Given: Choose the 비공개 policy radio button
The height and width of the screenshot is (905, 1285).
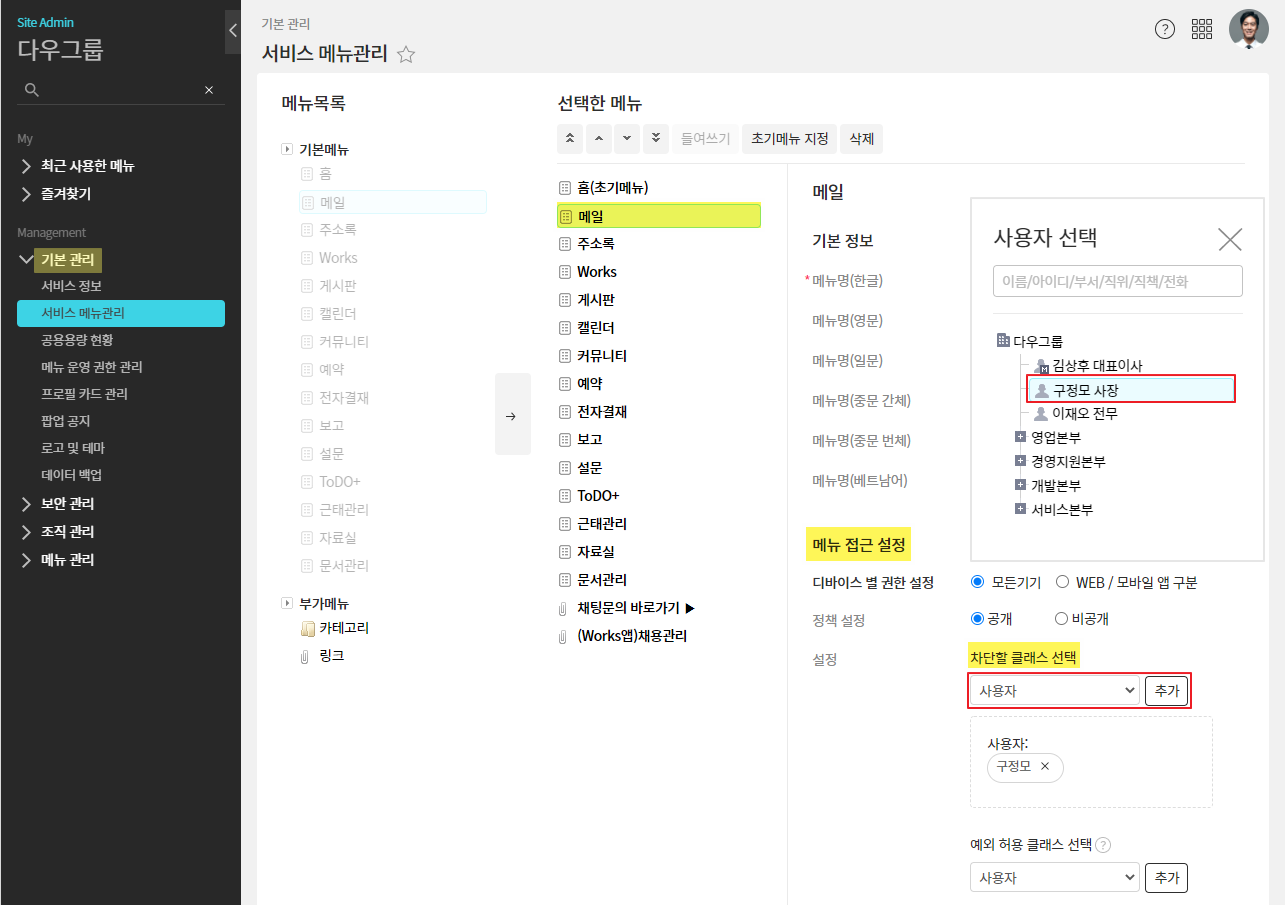Looking at the screenshot, I should tap(1061, 619).
